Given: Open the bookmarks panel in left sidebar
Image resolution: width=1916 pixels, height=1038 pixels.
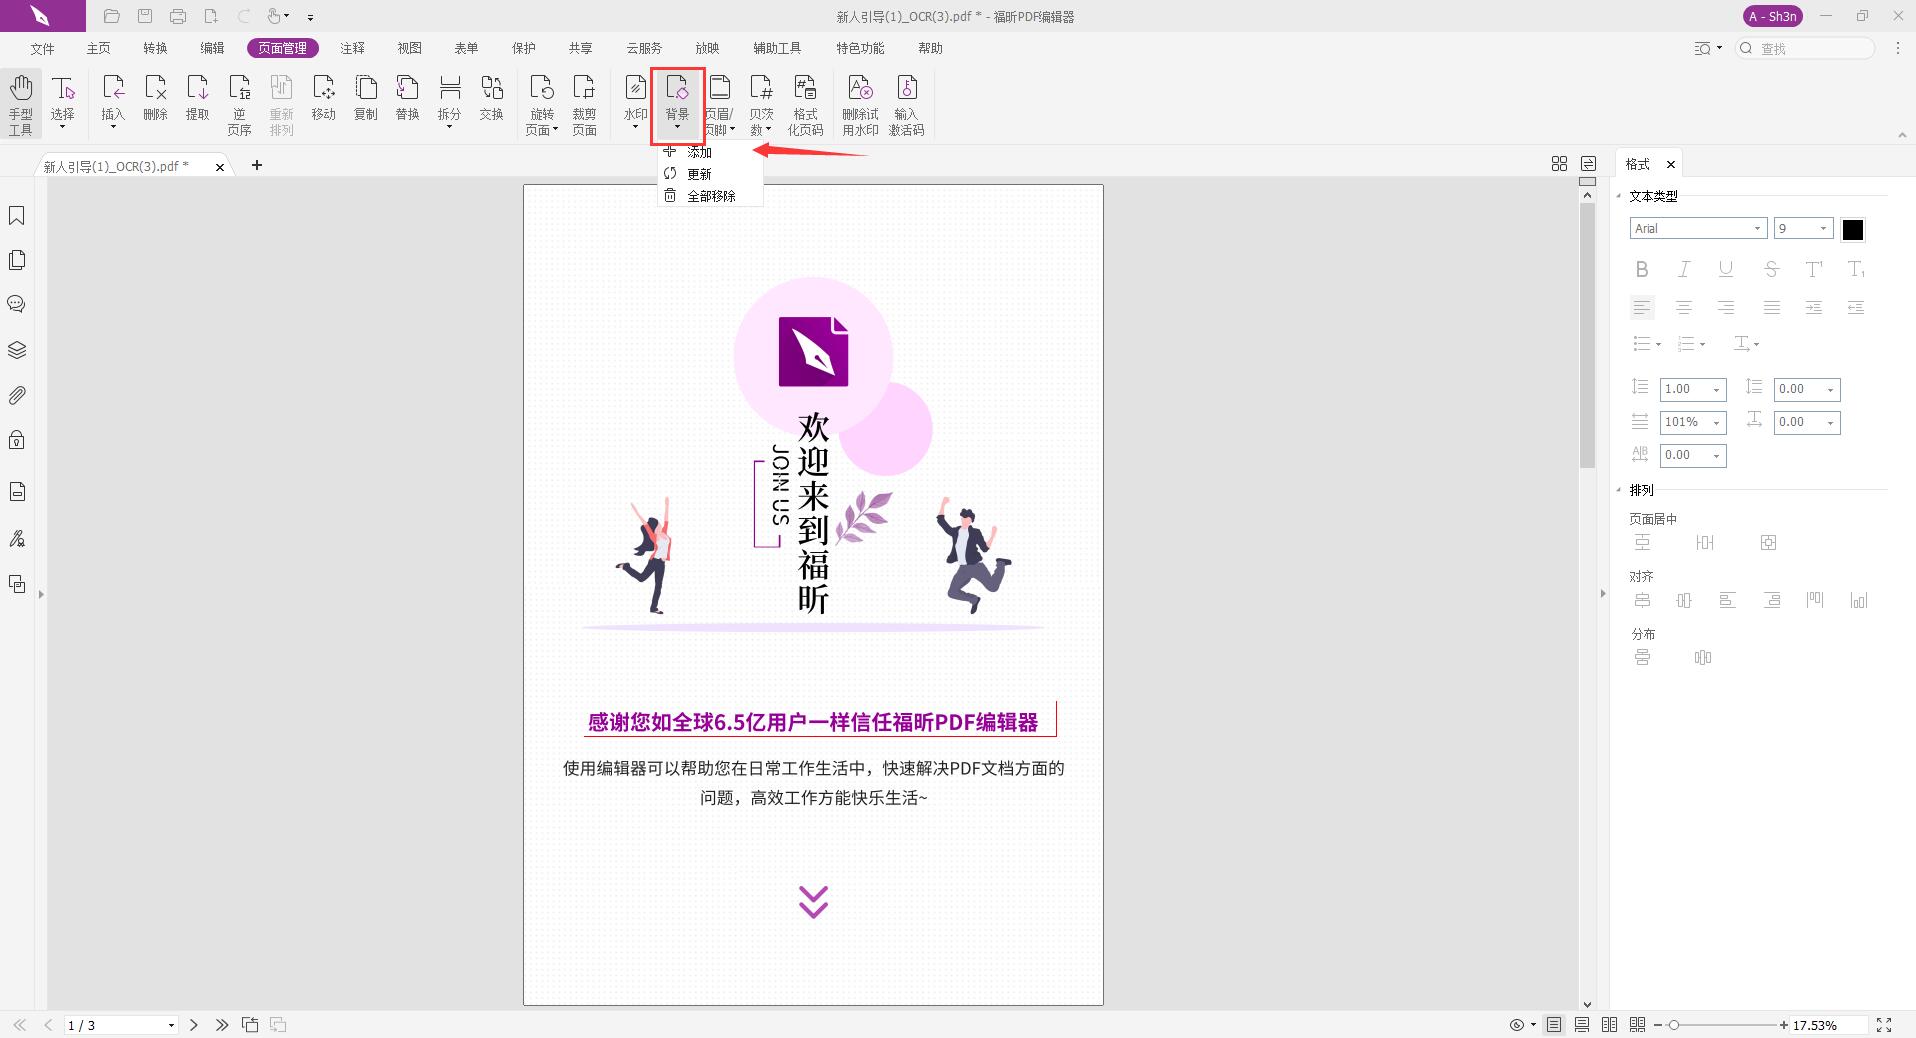Looking at the screenshot, I should click(16, 215).
